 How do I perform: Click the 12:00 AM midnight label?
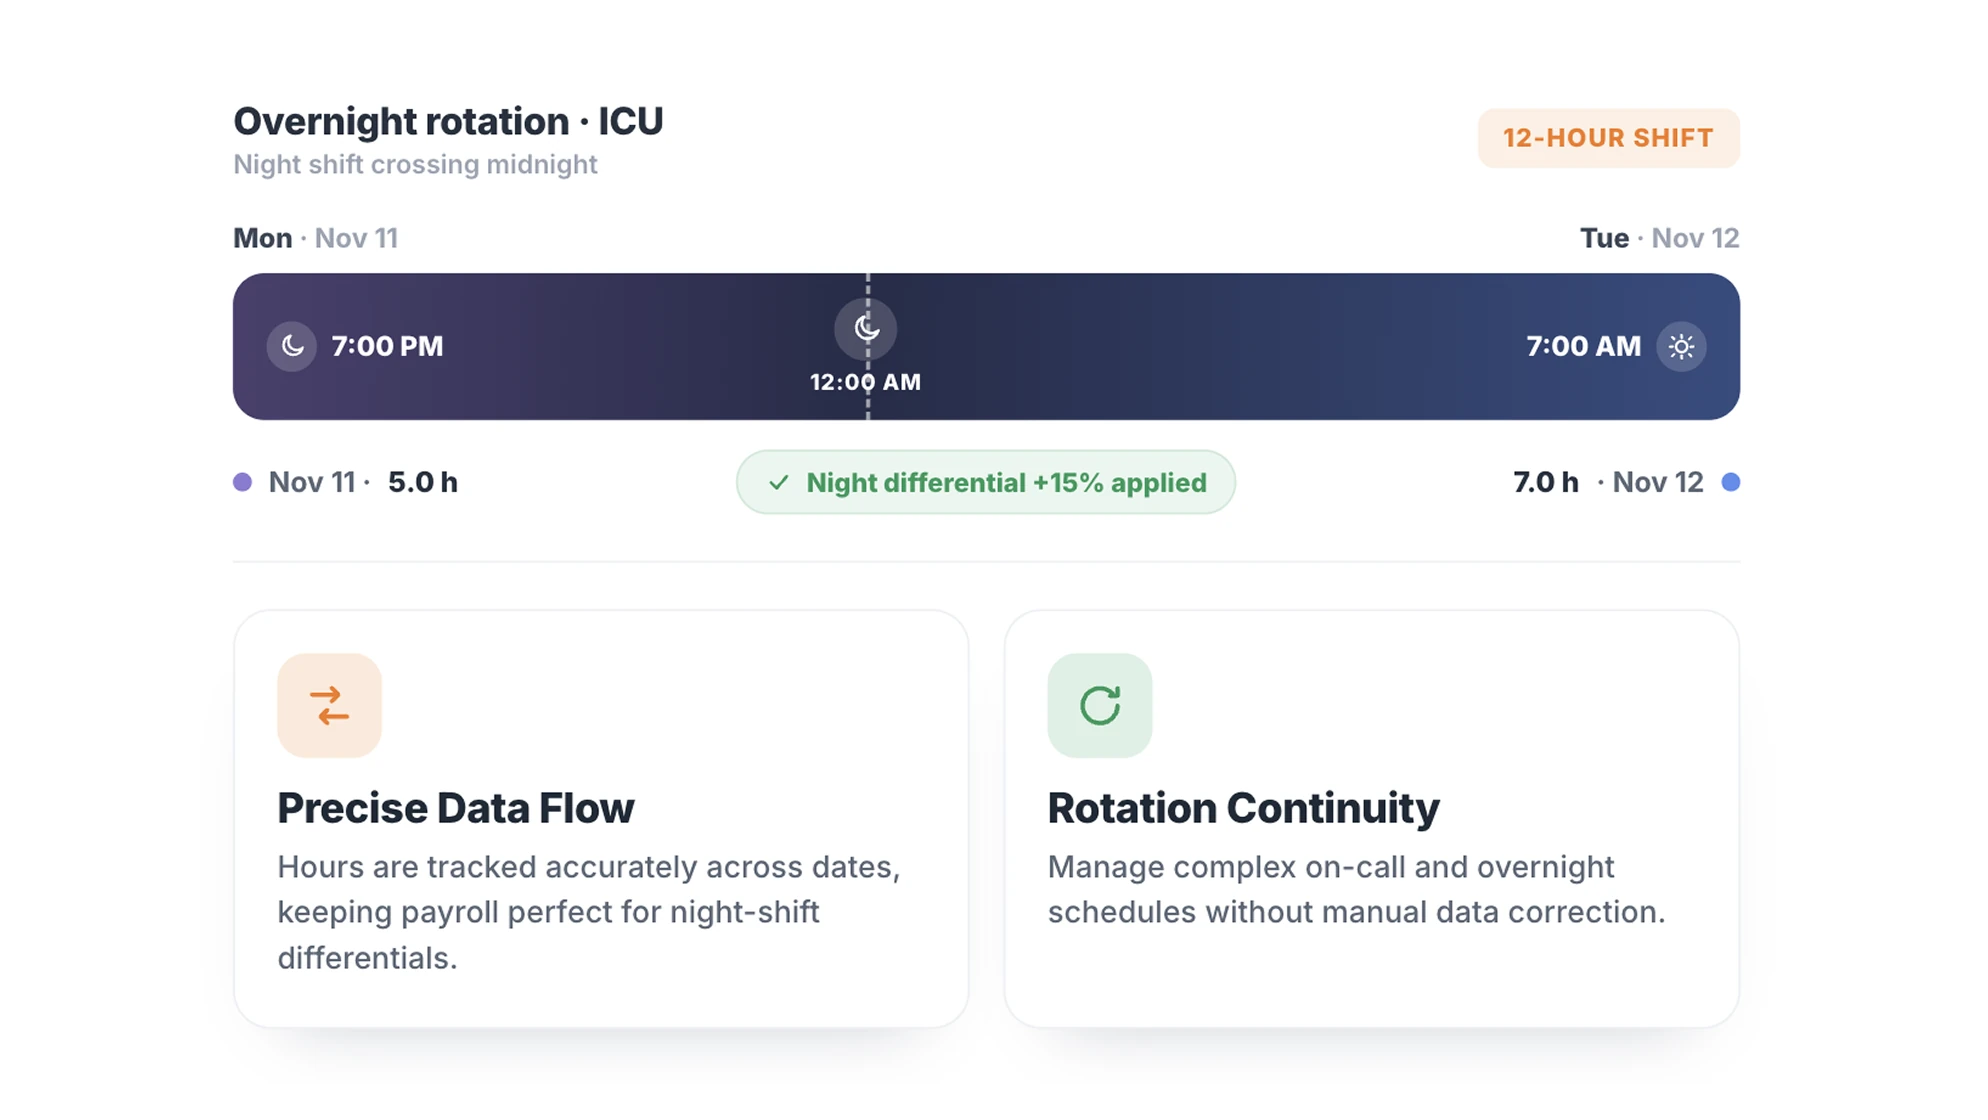point(865,382)
